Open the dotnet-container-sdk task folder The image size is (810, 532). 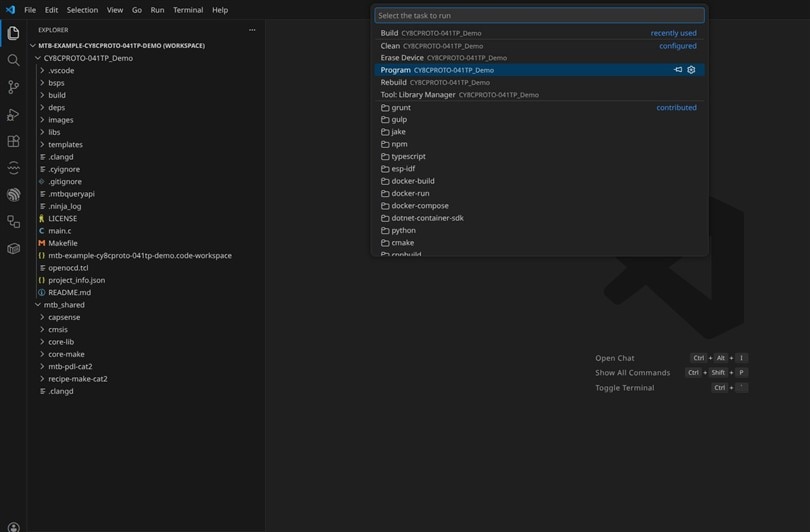[x=539, y=218]
